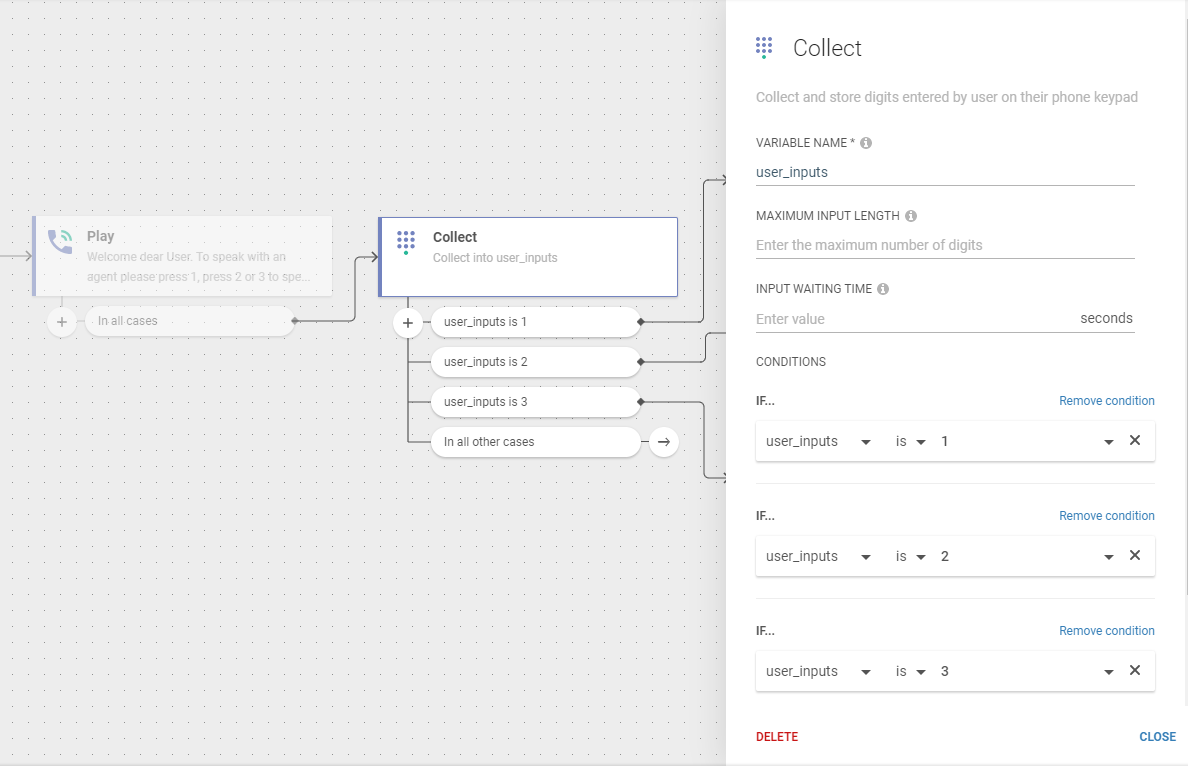Image resolution: width=1188 pixels, height=766 pixels.
Task: Click the Maximum Input Length field
Action: (x=944, y=245)
